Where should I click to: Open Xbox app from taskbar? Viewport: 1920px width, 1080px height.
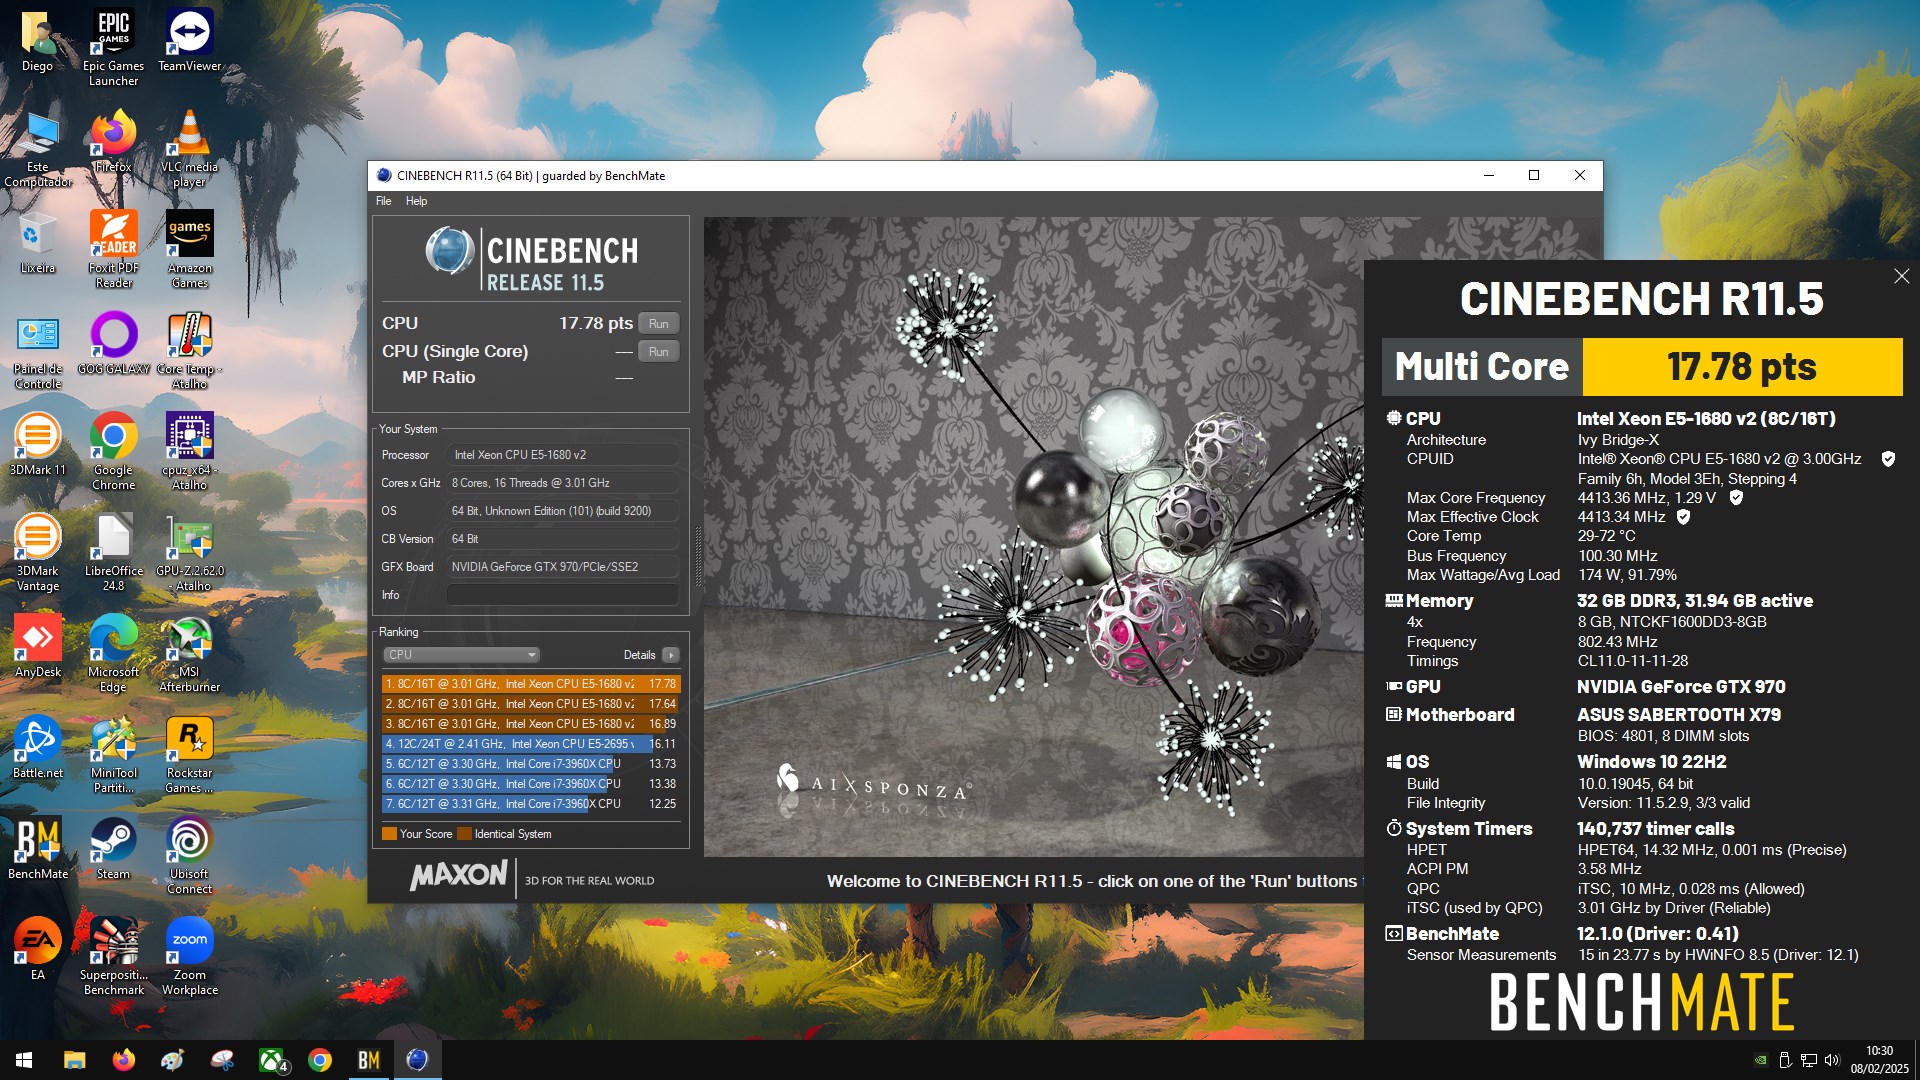coord(273,1060)
